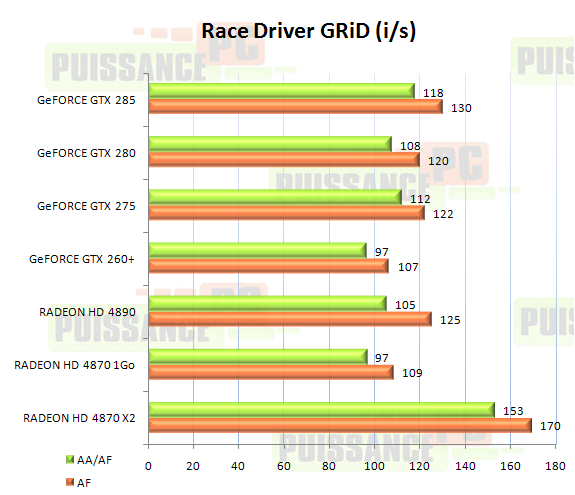The width and height of the screenshot is (575, 495).
Task: Click the x-axis tick label 40
Action: pyautogui.click(x=238, y=466)
